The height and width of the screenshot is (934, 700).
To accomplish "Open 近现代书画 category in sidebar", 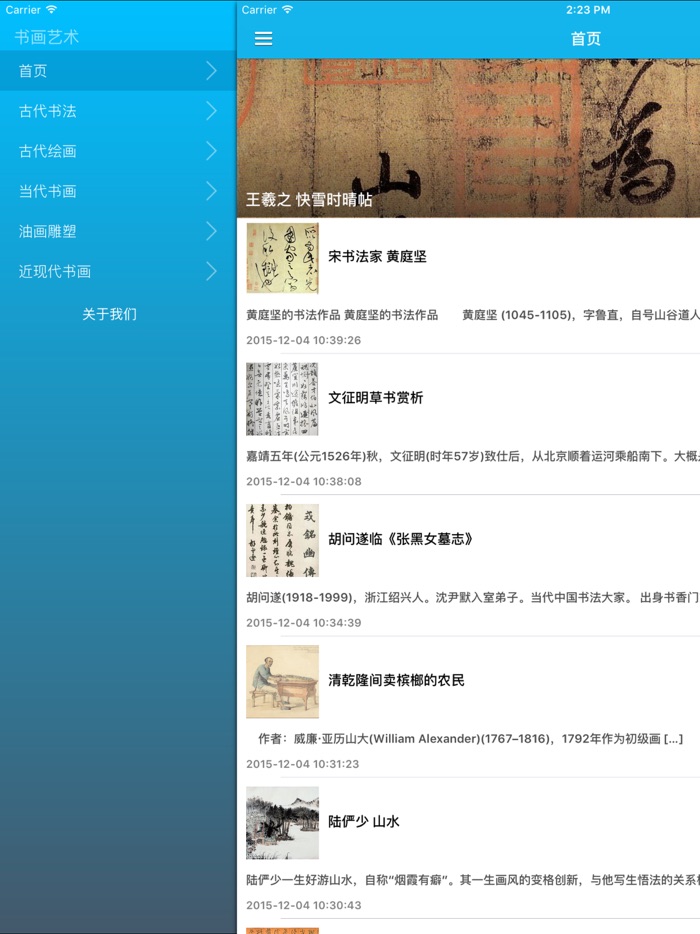I will pos(118,272).
